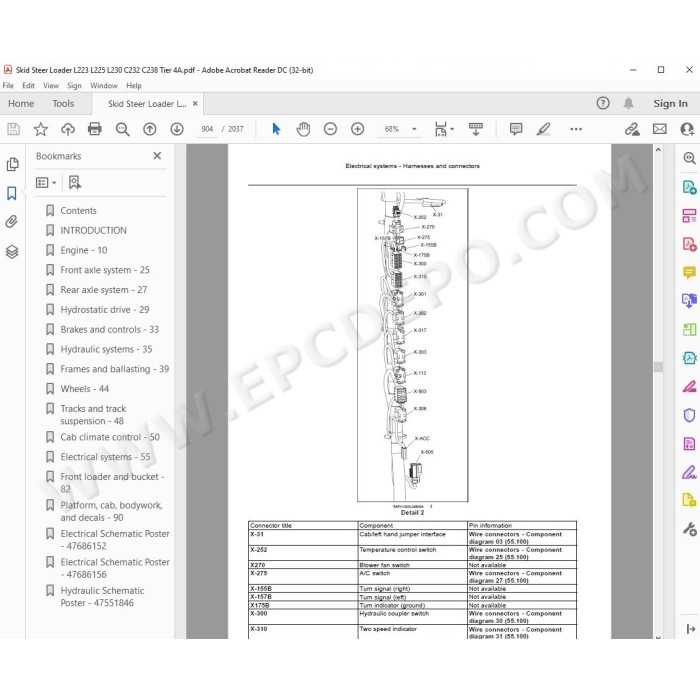The image size is (700, 700).
Task: Open the fit page options icon
Action: (444, 129)
